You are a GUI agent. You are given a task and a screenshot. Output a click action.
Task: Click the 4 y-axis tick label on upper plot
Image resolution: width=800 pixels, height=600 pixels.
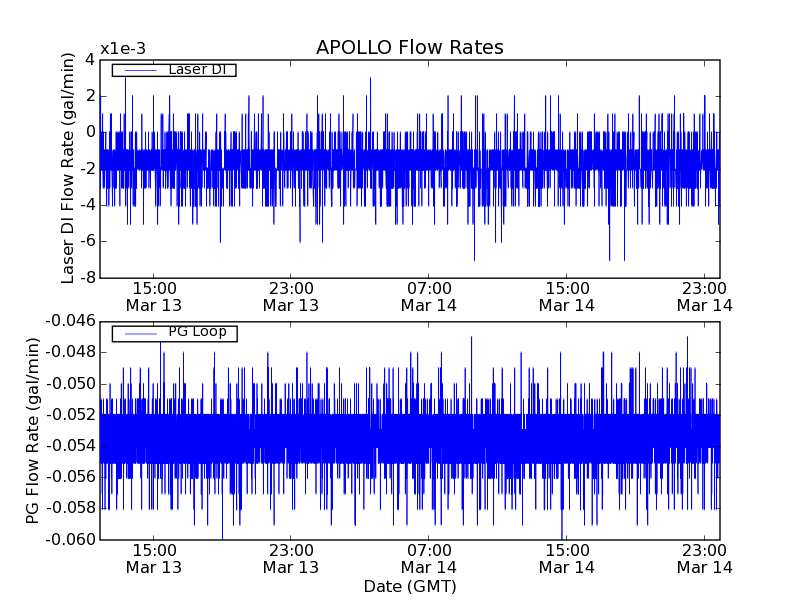point(89,59)
